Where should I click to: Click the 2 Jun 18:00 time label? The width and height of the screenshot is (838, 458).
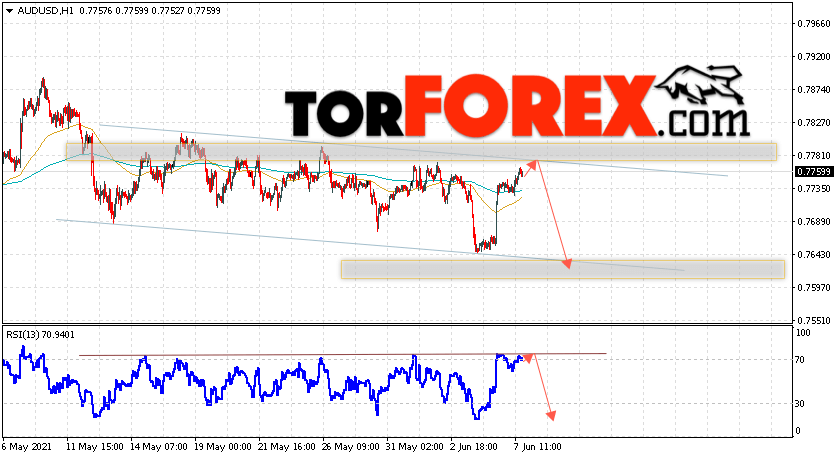tap(474, 446)
